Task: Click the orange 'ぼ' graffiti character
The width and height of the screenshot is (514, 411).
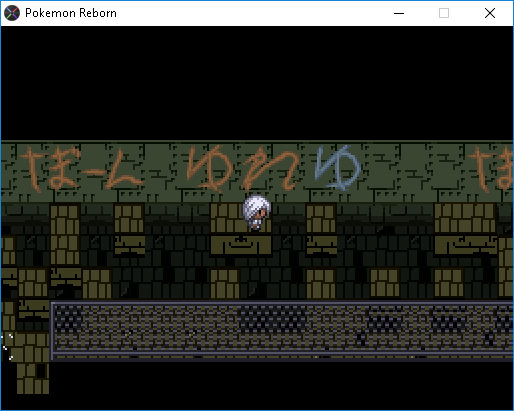Action: click(64, 168)
